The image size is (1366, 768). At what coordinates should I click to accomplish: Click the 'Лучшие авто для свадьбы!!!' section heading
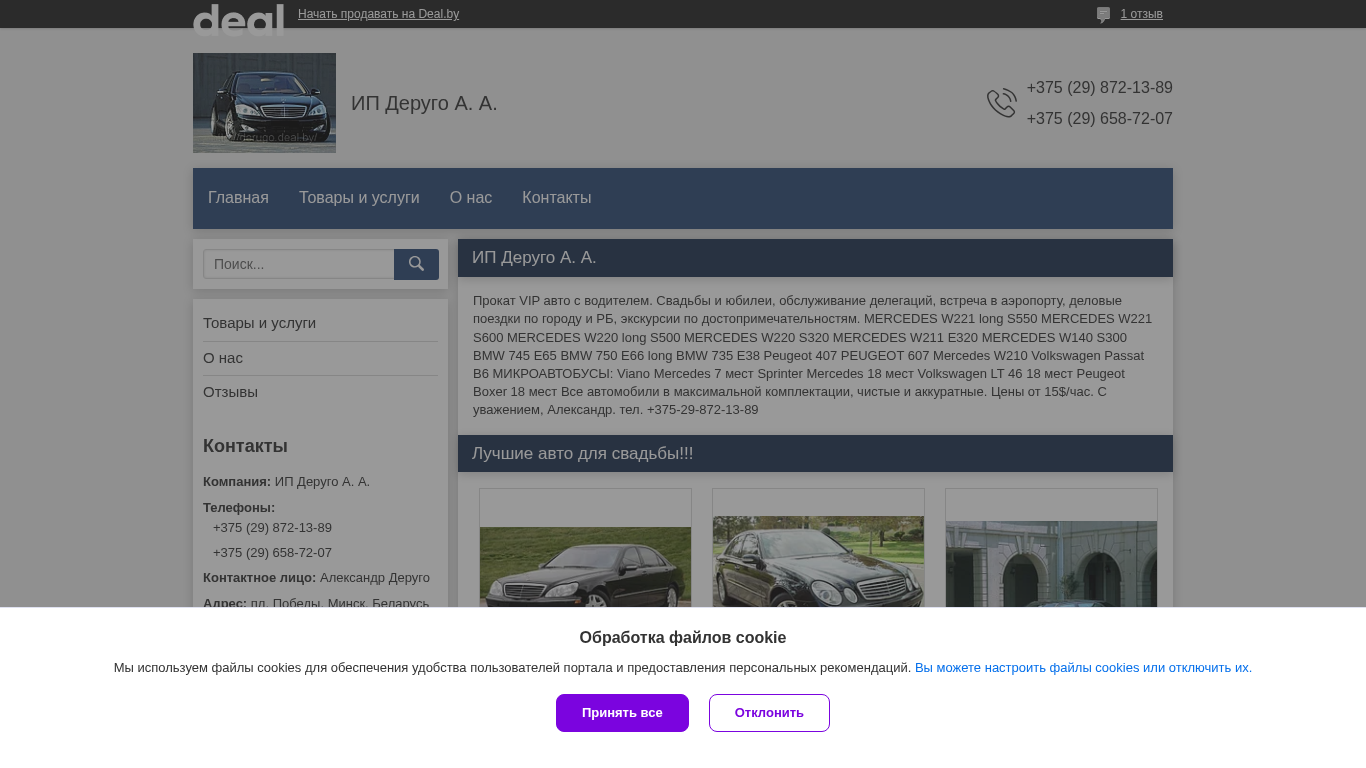pyautogui.click(x=582, y=454)
